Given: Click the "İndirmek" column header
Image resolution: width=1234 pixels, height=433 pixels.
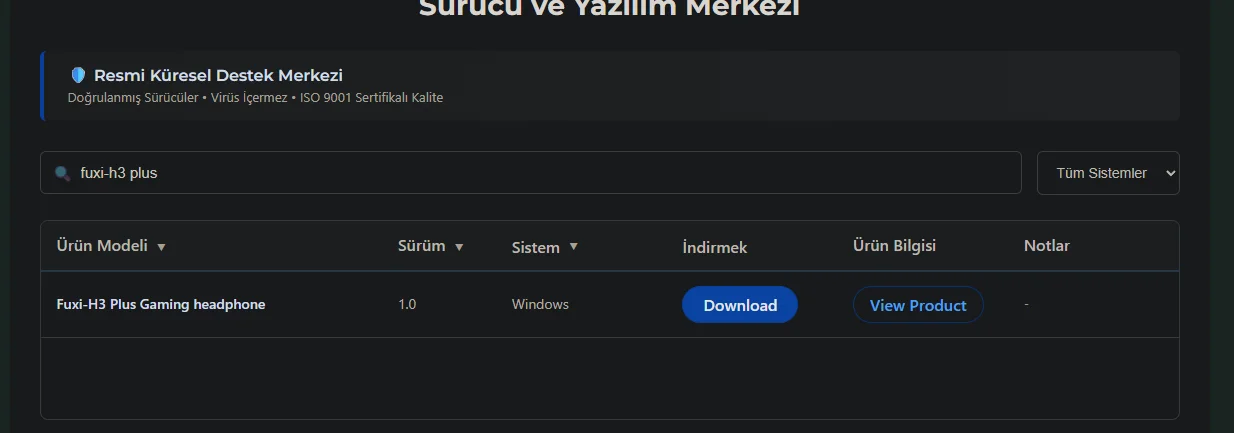Looking at the screenshot, I should (x=715, y=247).
